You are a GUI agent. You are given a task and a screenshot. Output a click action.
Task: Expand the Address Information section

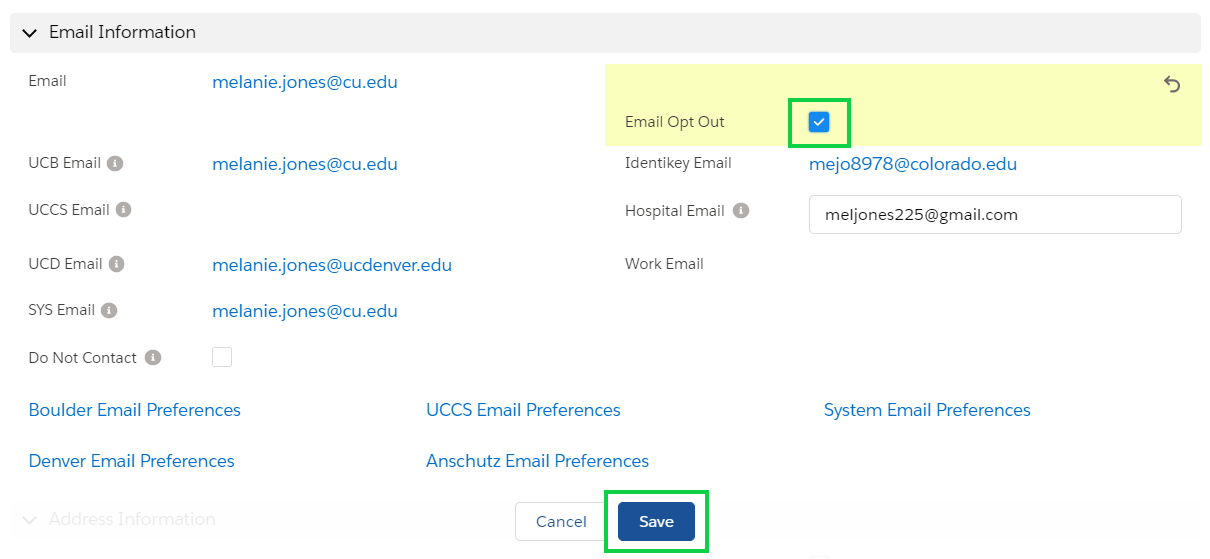click(x=29, y=520)
